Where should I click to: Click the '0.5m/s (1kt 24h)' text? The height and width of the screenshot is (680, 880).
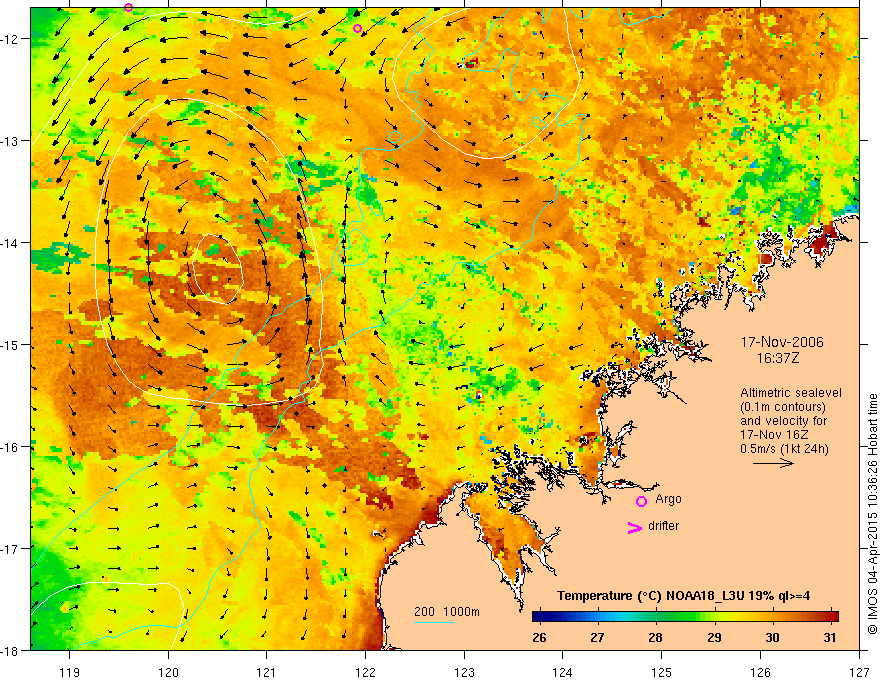(x=785, y=449)
